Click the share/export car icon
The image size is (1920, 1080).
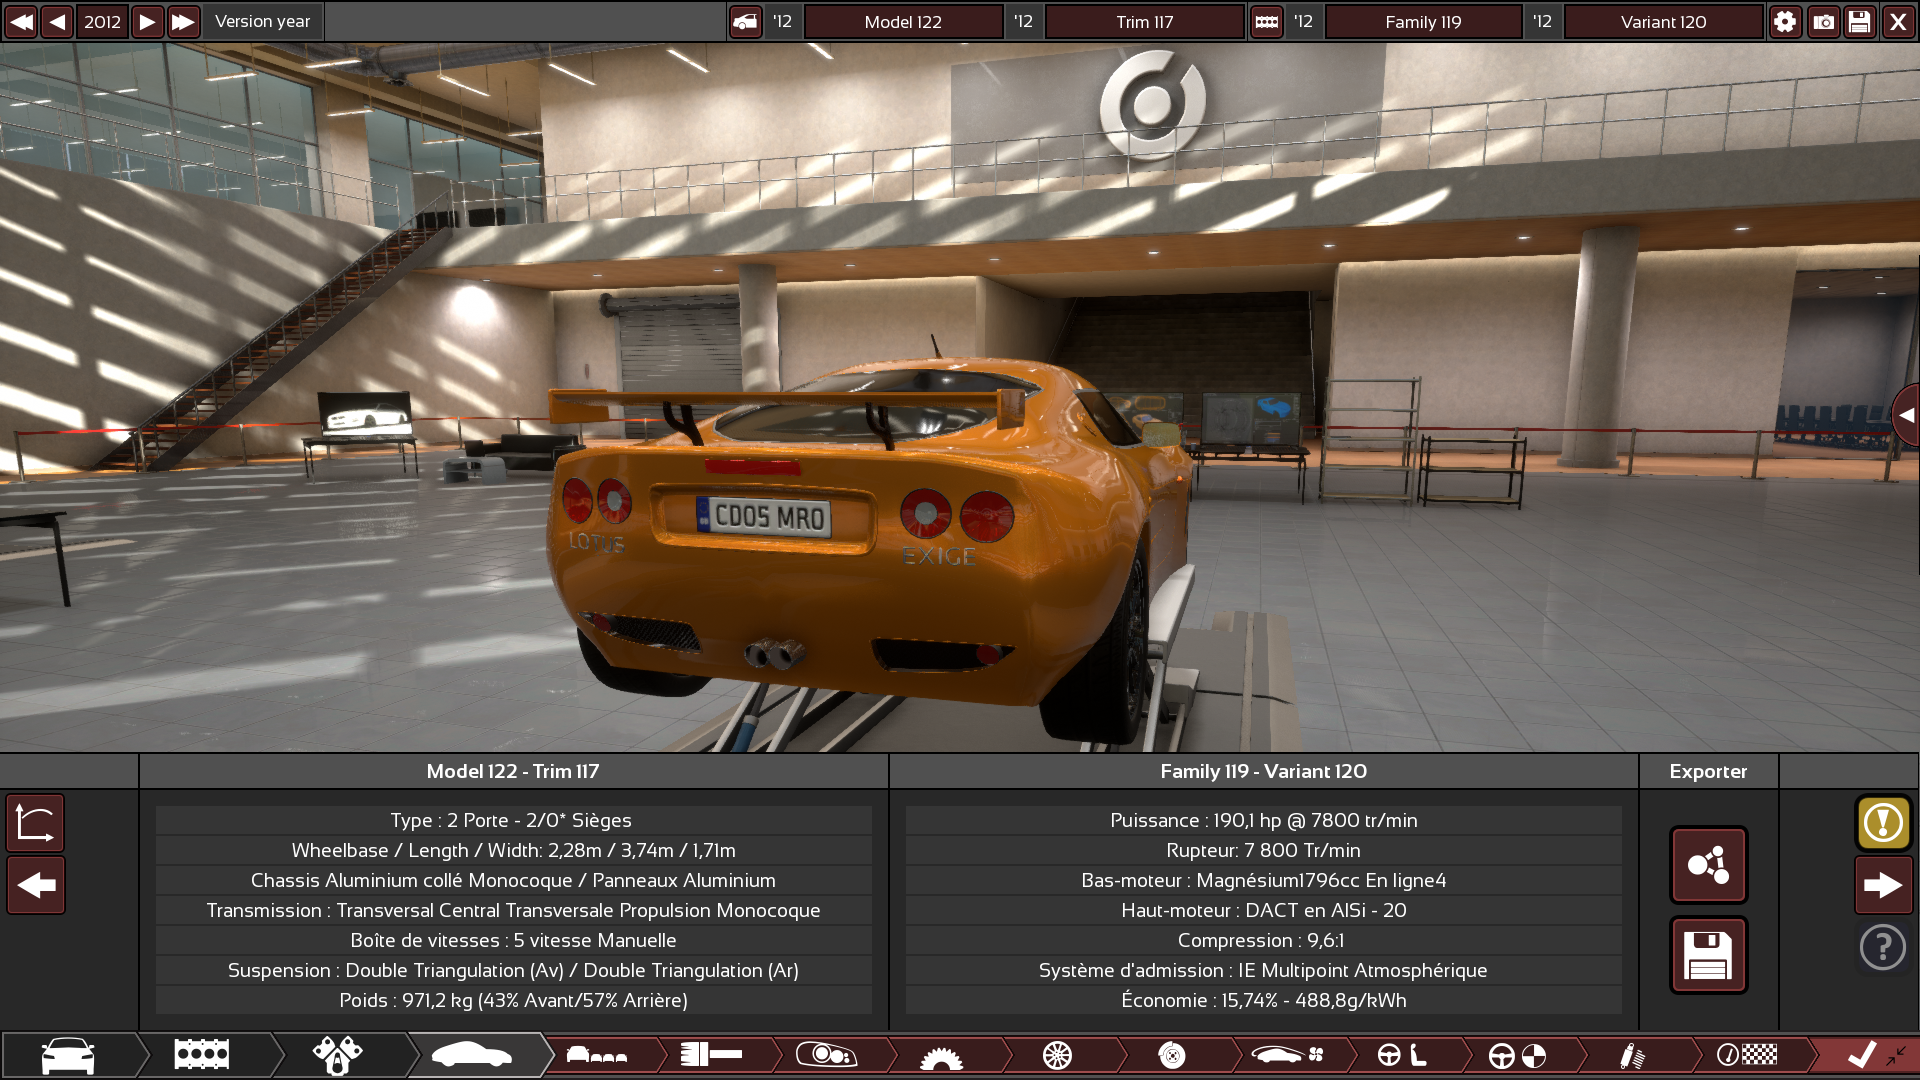tap(1708, 865)
